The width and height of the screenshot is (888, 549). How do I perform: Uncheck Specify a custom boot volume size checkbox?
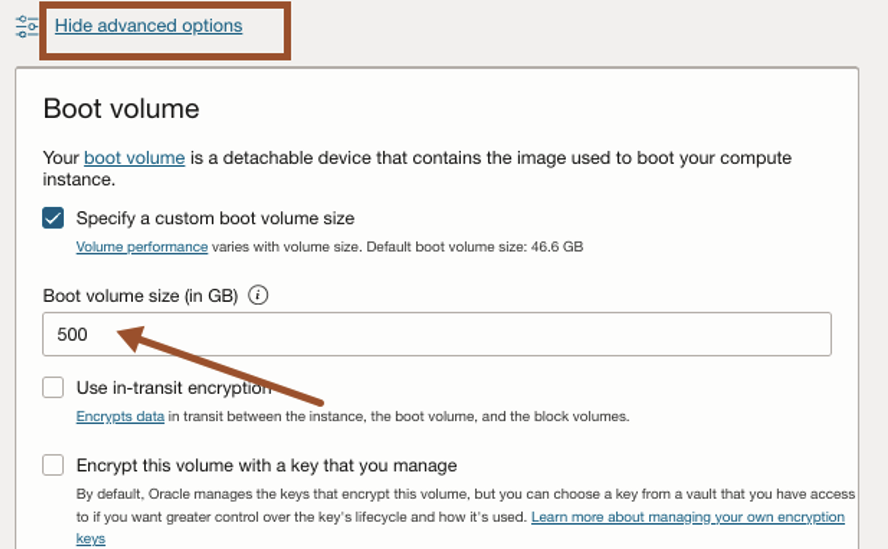(x=54, y=218)
